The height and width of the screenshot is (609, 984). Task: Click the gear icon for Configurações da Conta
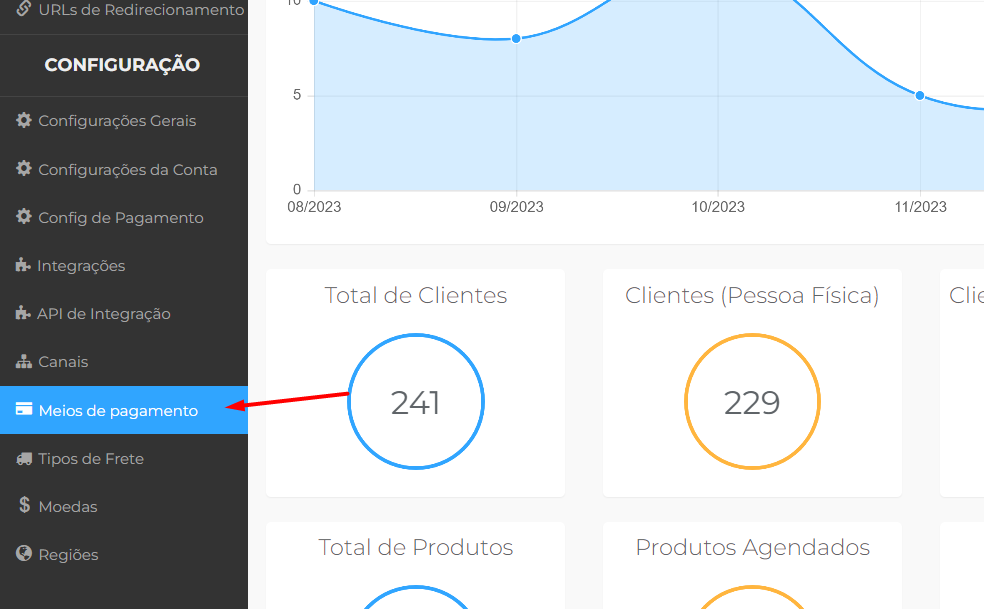pos(24,168)
